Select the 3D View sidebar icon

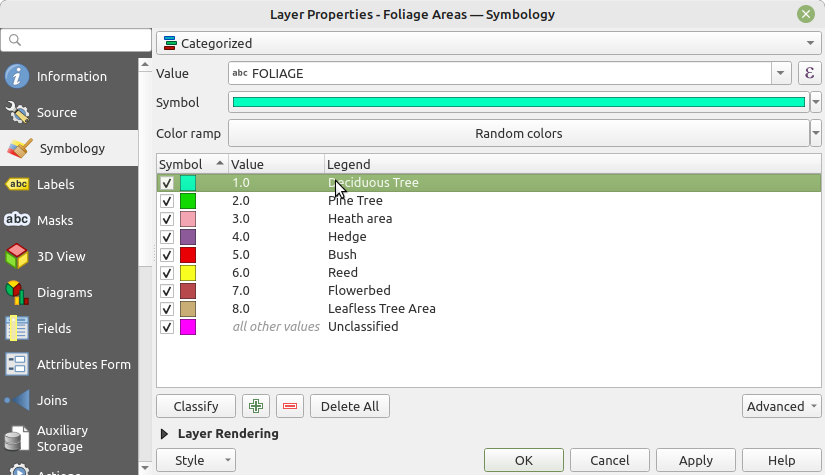pyautogui.click(x=18, y=257)
